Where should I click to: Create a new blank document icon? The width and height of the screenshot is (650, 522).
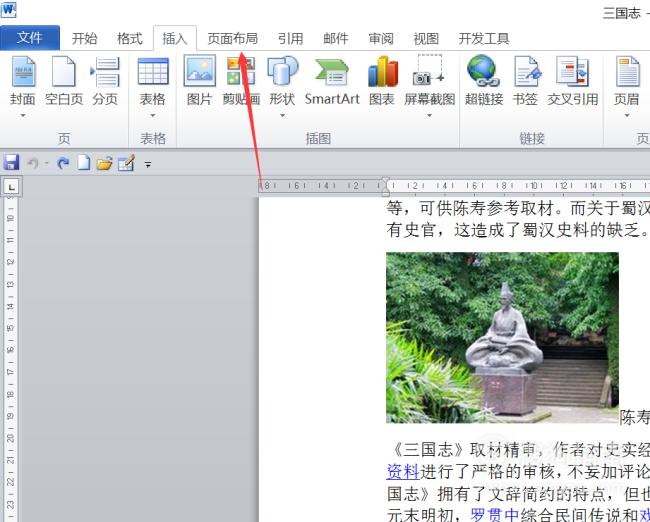84,163
